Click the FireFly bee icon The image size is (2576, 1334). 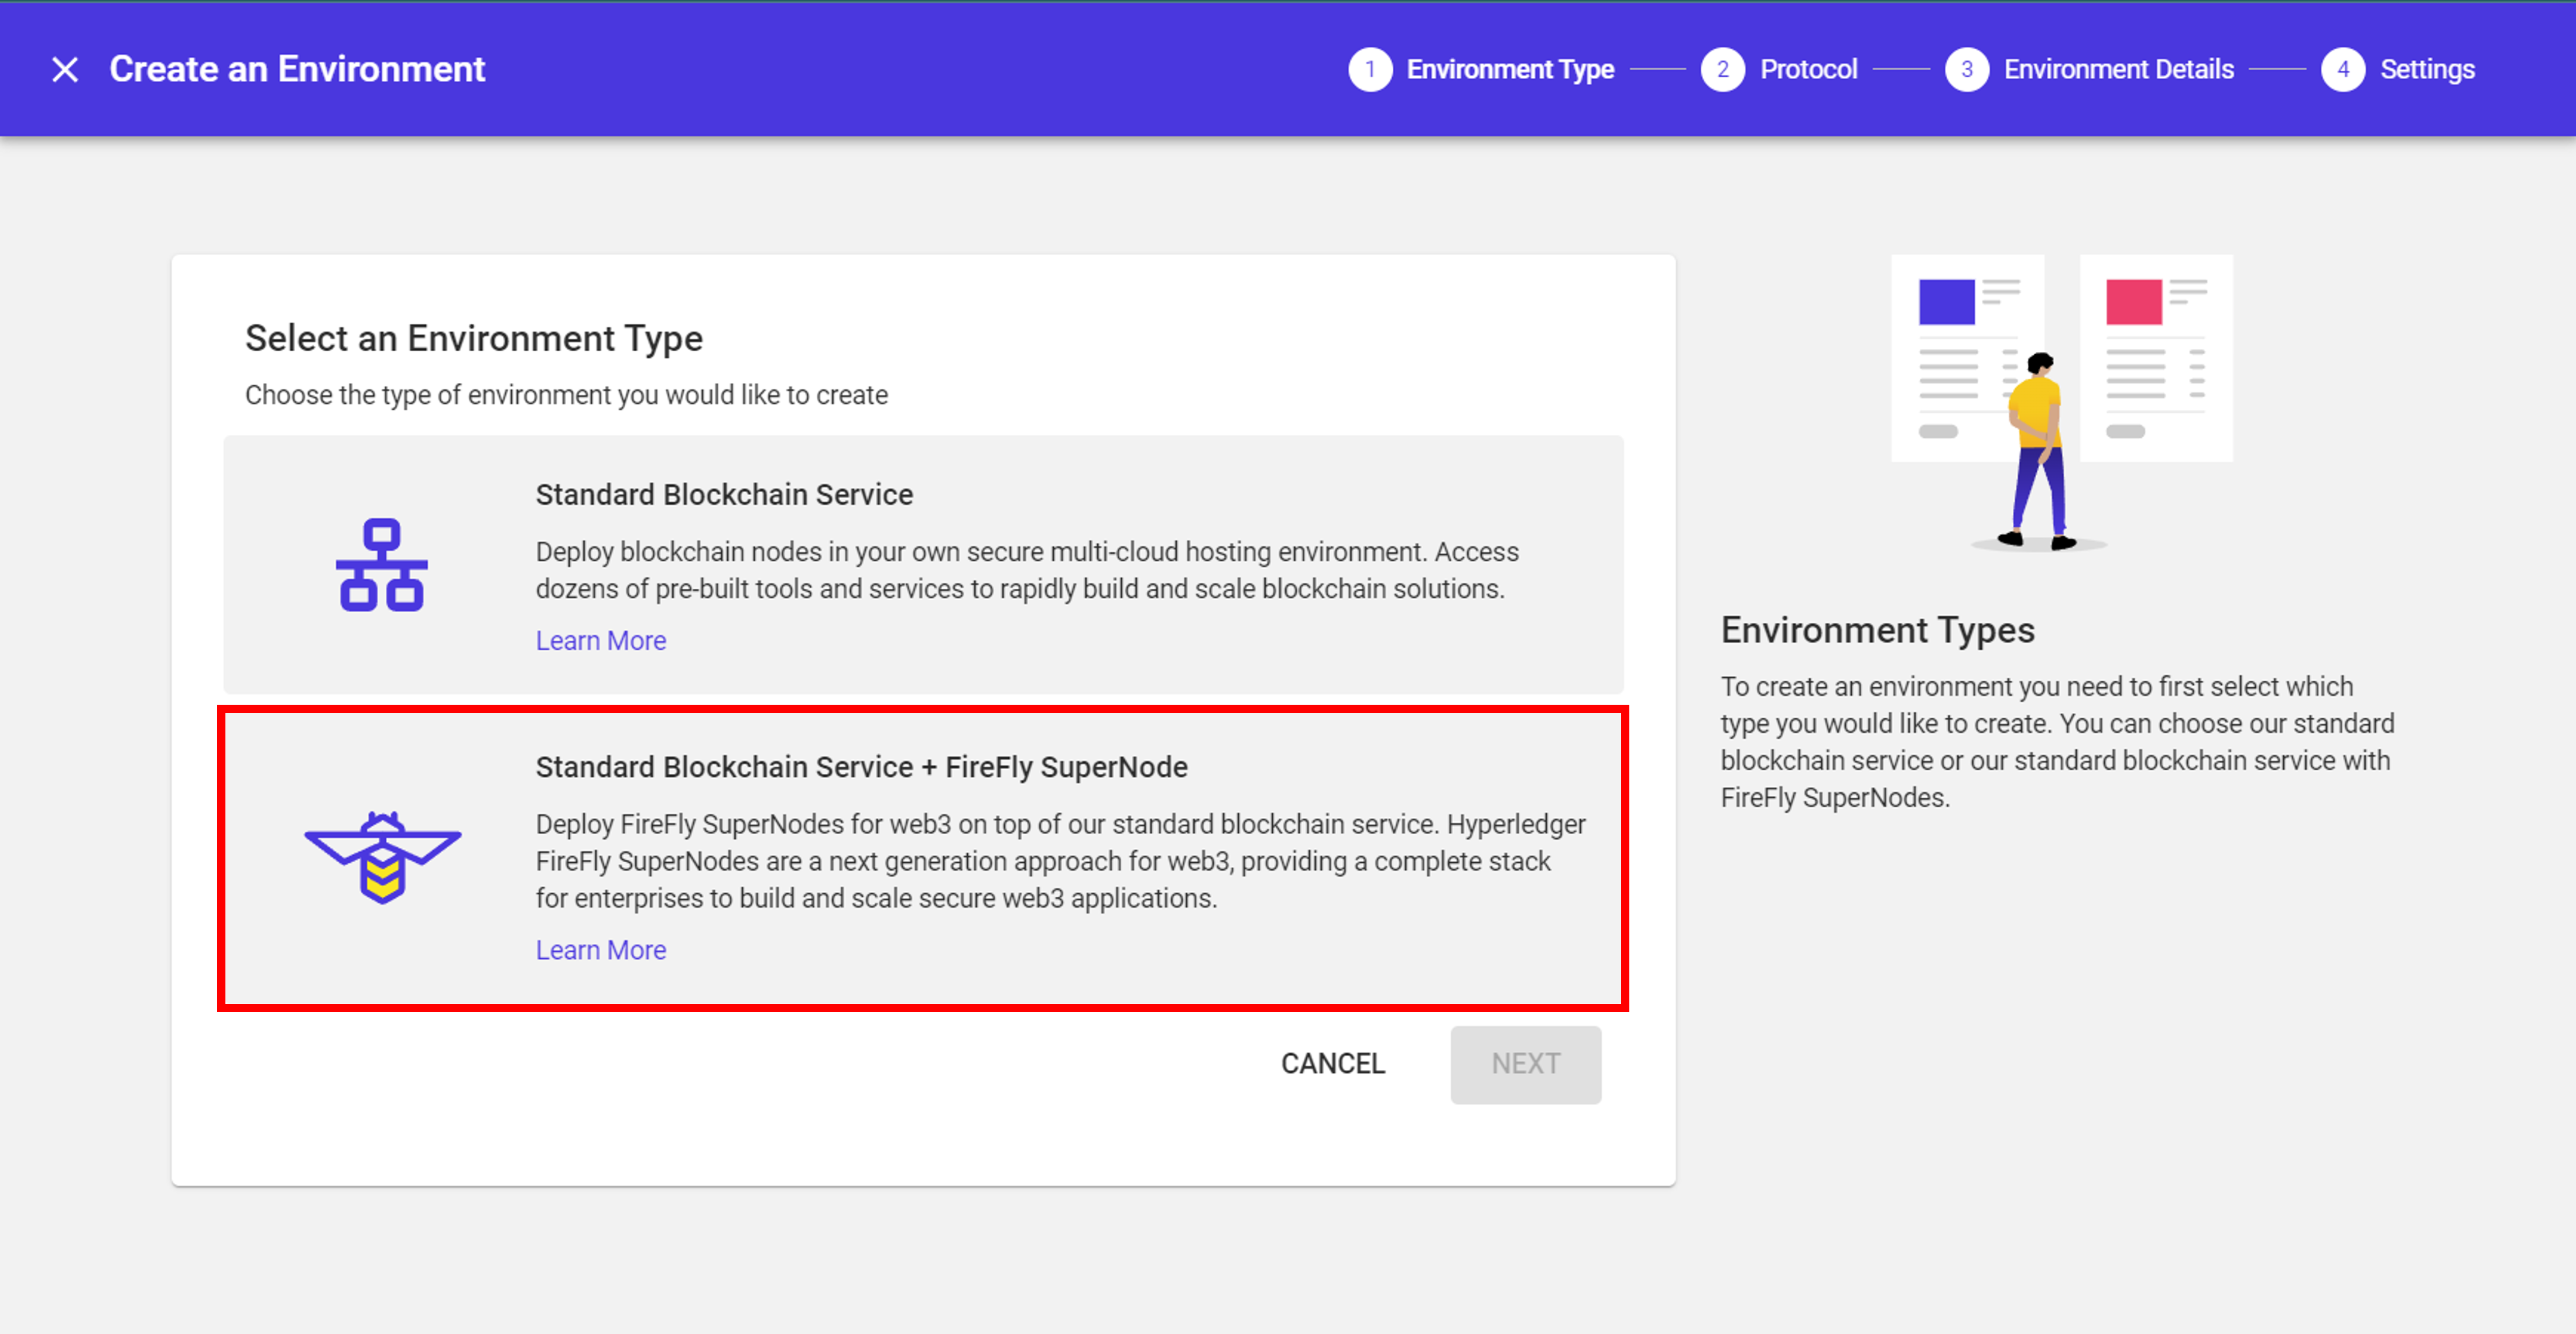pos(382,855)
